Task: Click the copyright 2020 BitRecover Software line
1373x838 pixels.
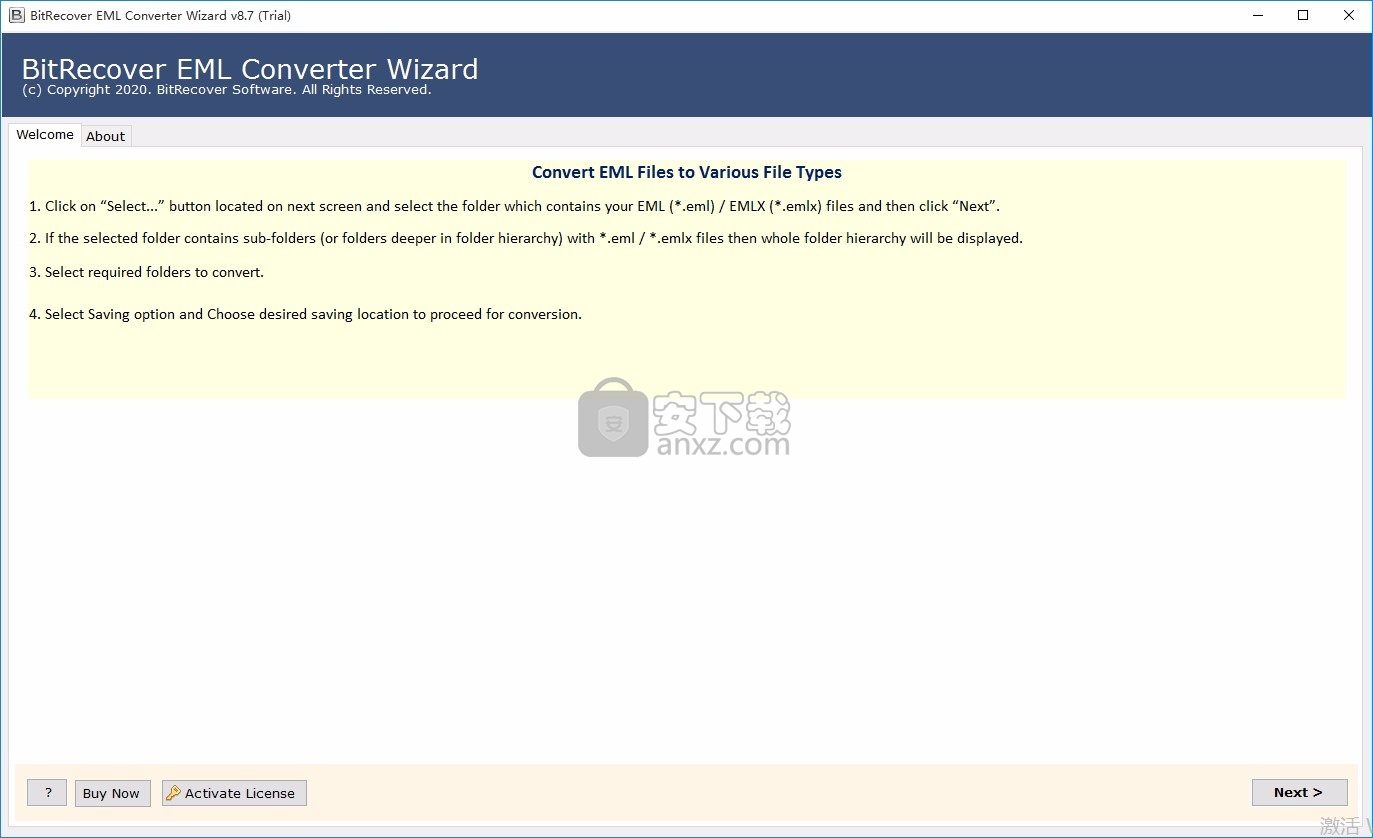Action: coord(226,90)
